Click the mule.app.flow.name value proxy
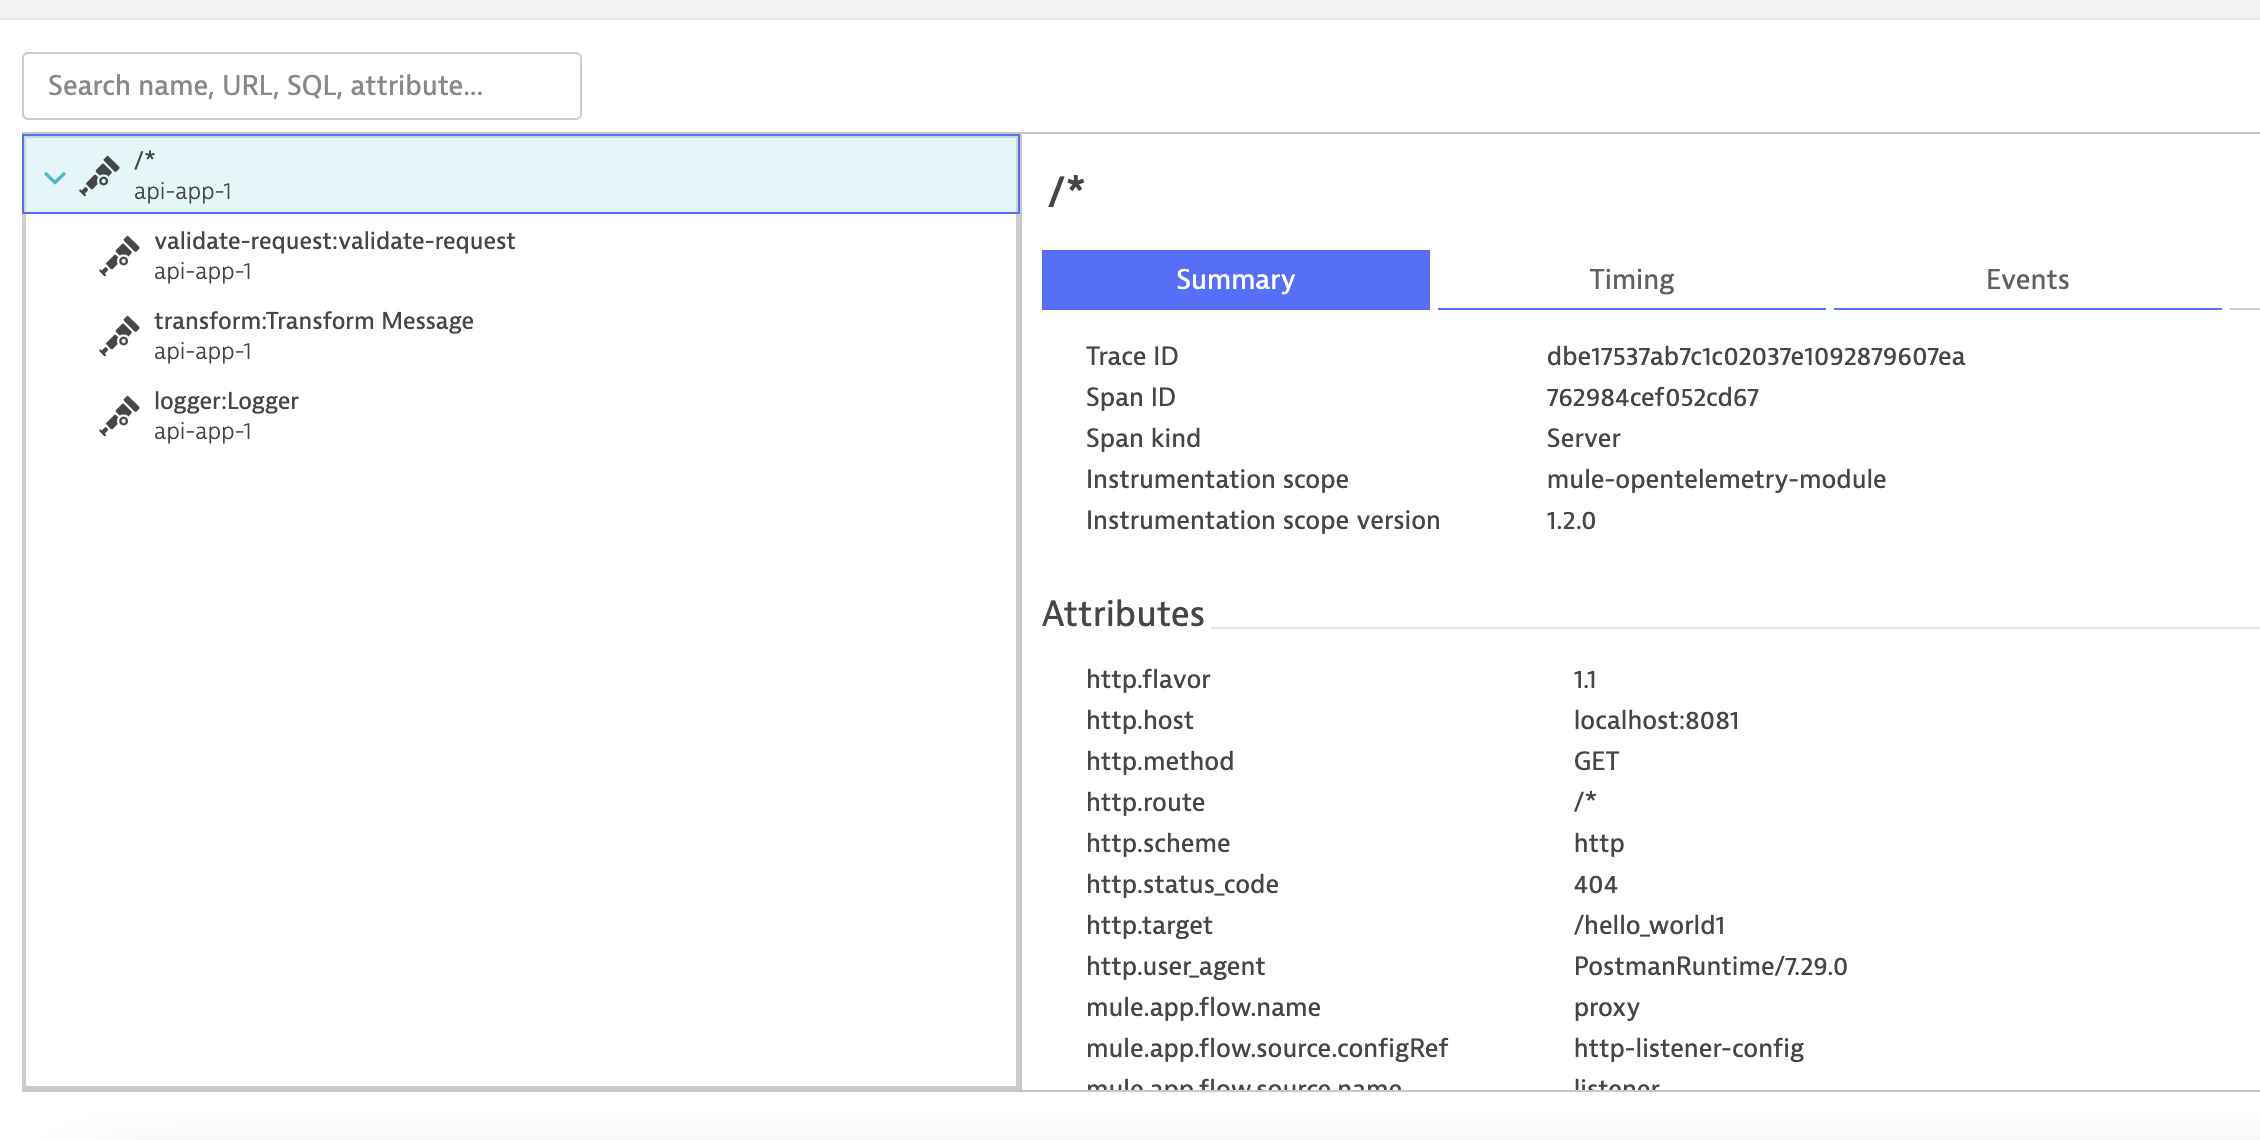 1605,1007
